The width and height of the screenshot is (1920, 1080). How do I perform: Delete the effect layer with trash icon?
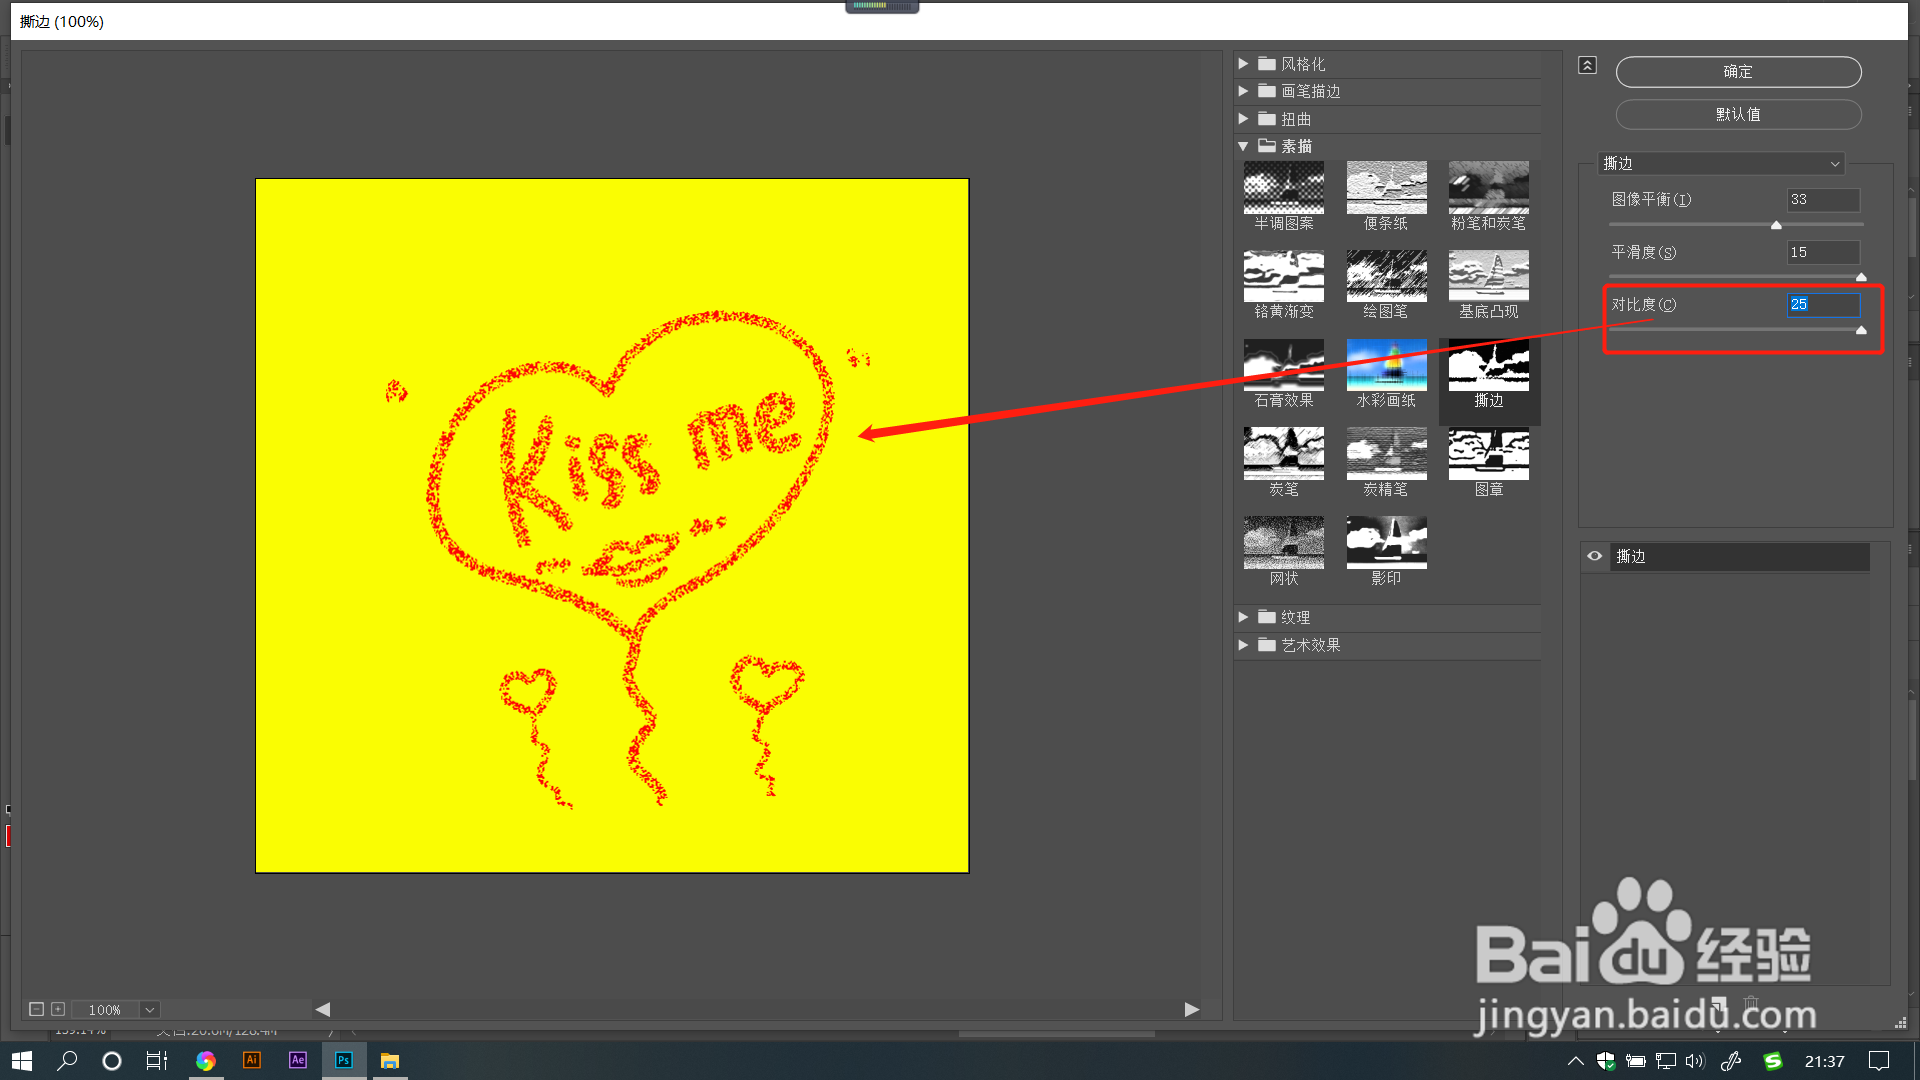pos(1751,1002)
